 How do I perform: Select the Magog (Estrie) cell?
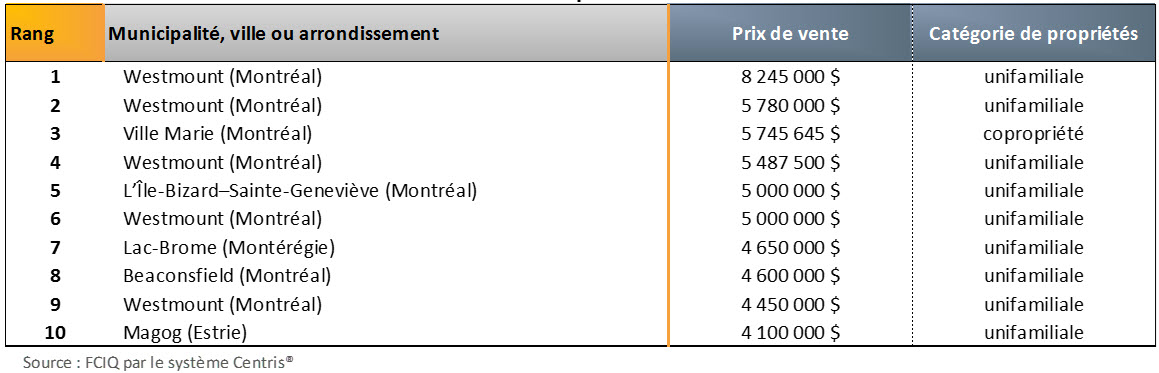pos(184,332)
